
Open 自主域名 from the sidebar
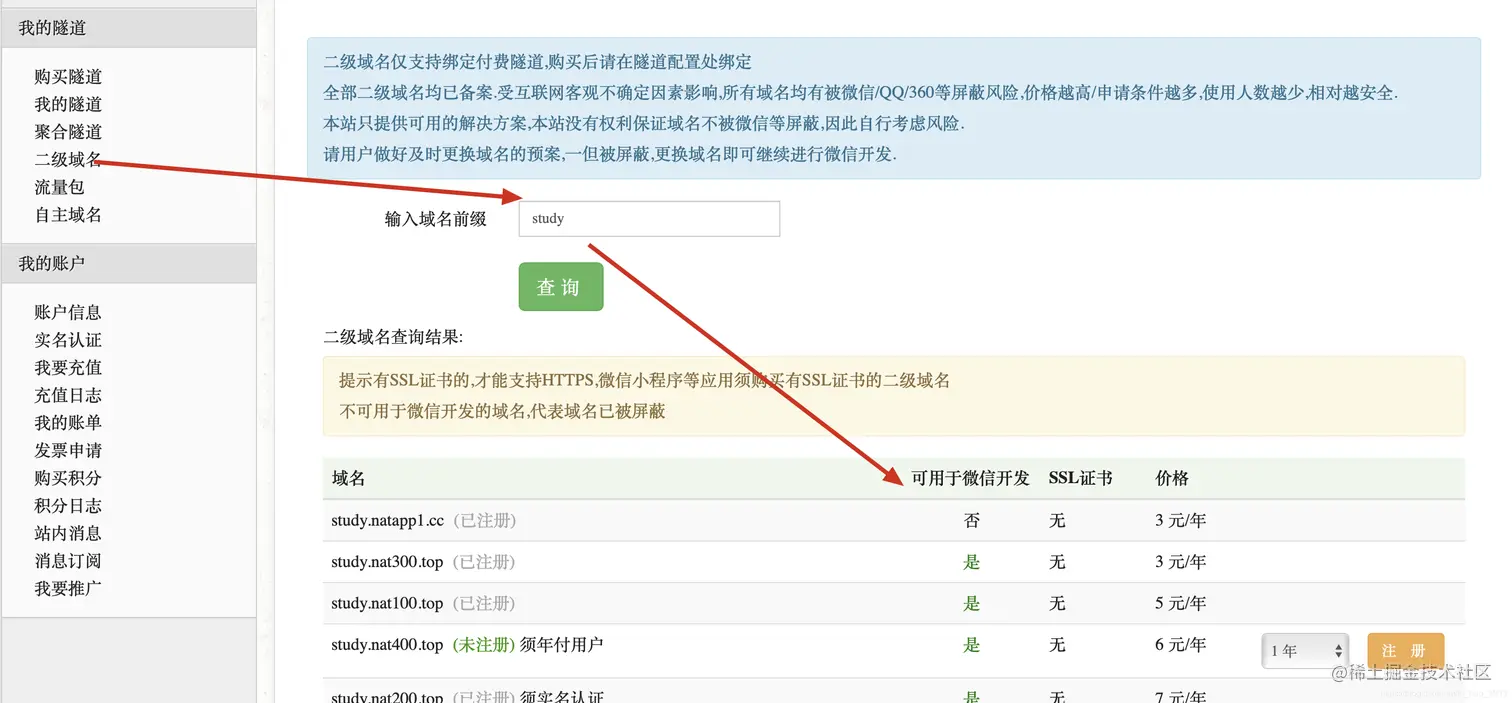66,215
